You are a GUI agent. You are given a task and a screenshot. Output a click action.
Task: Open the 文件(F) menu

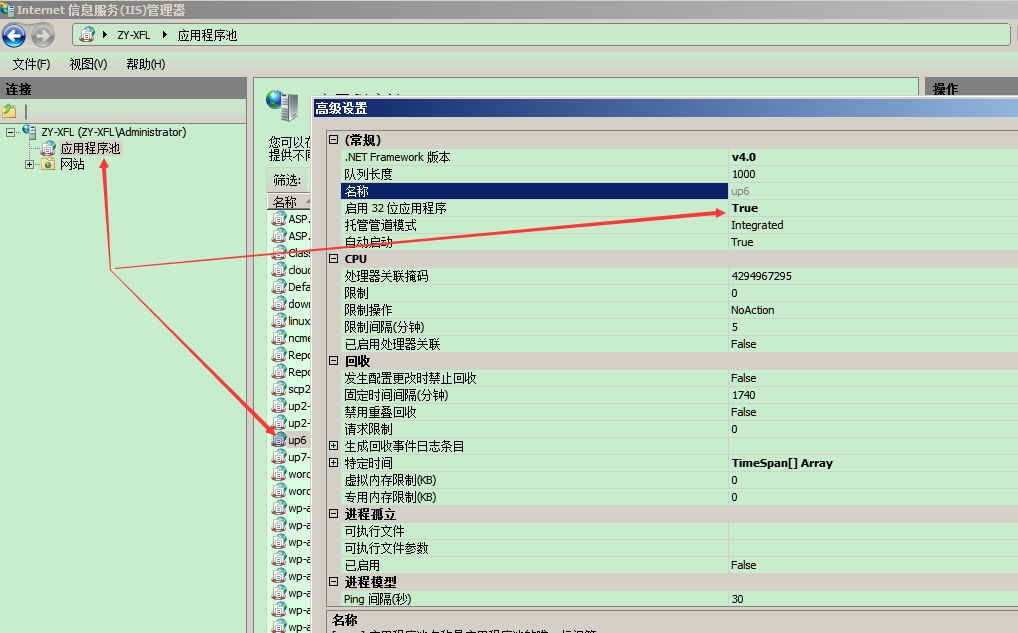pos(31,64)
